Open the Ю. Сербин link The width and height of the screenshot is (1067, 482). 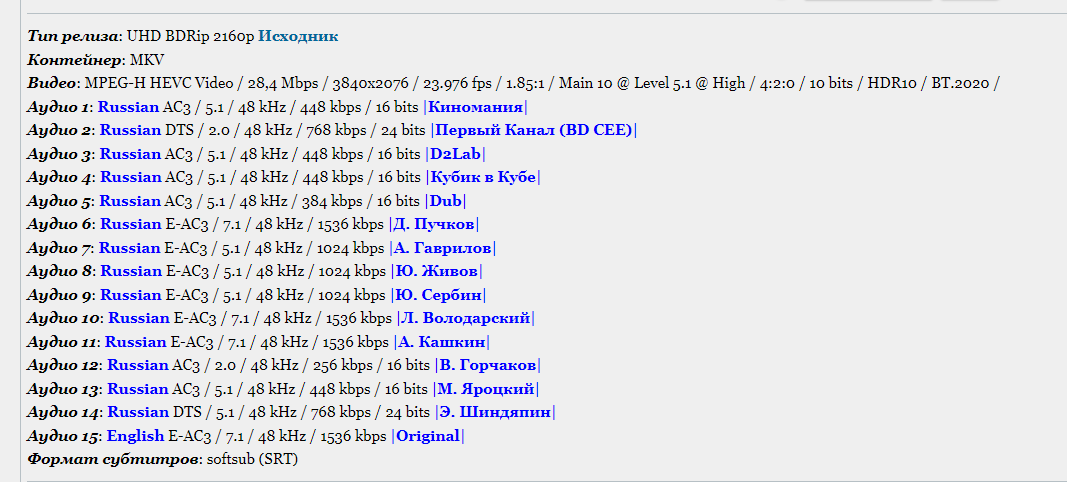point(439,295)
